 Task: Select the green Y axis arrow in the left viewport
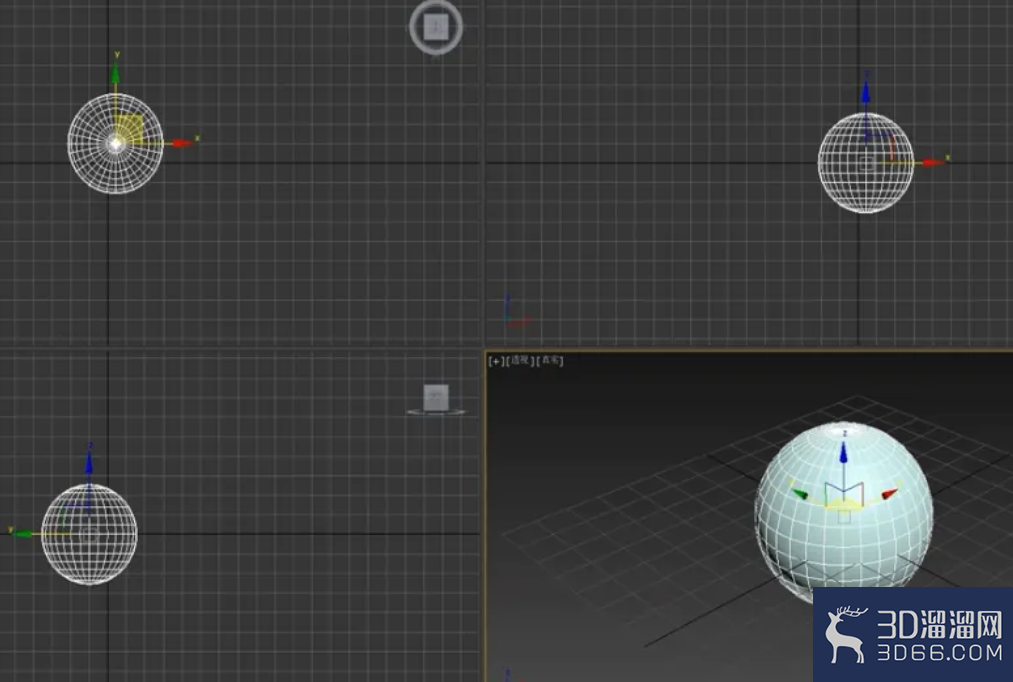click(23, 533)
